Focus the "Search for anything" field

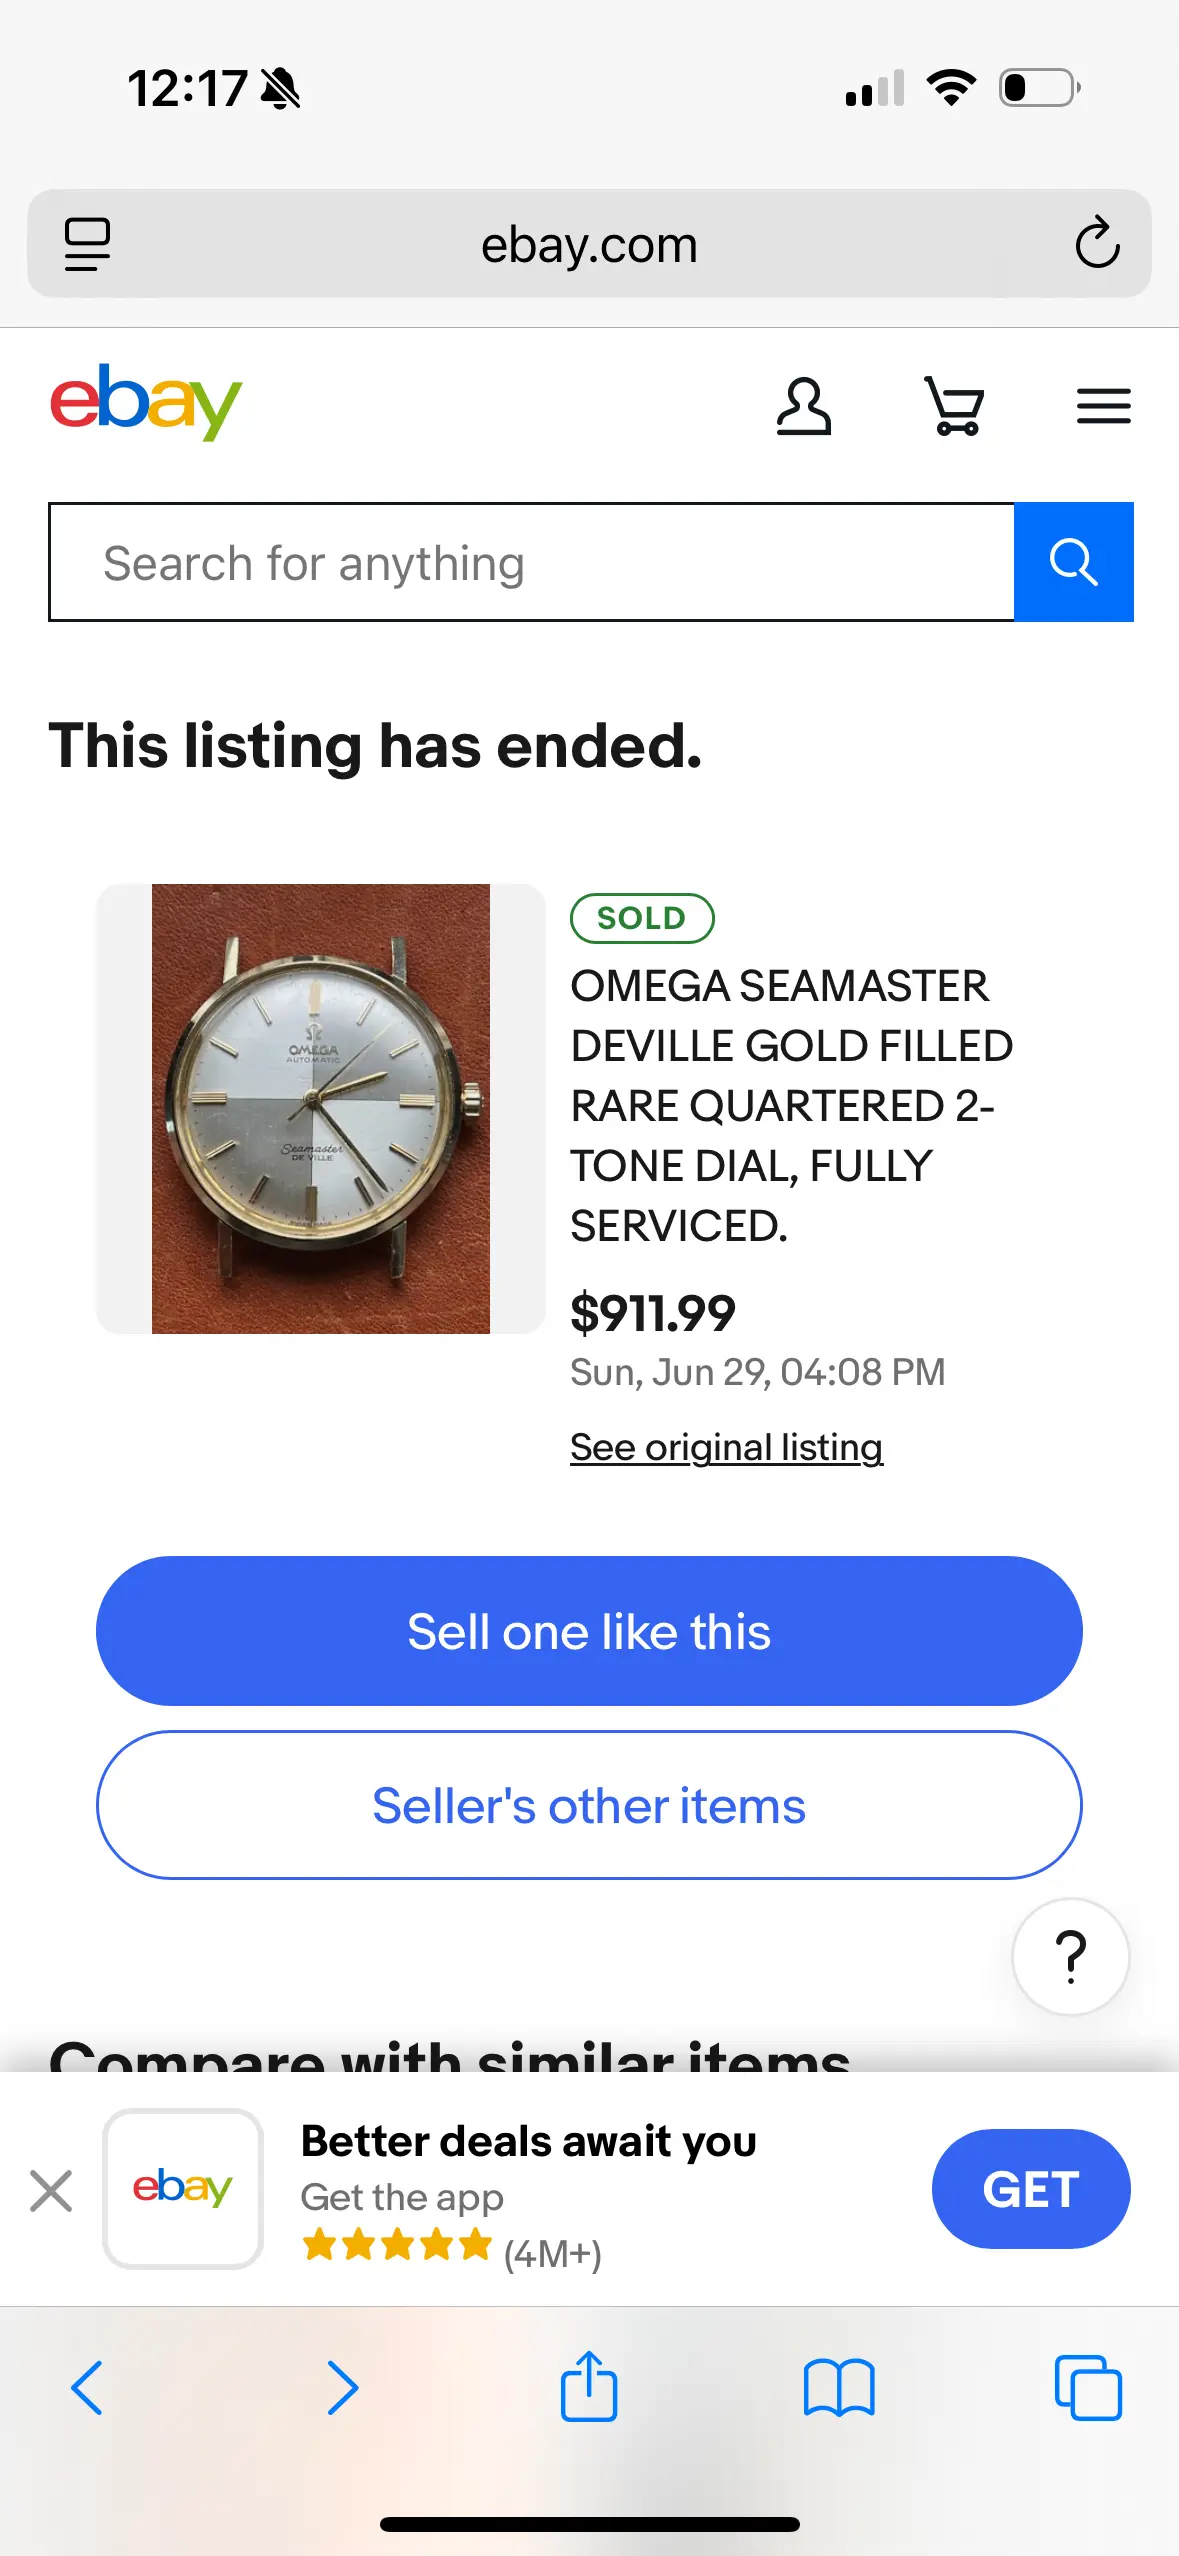532,562
